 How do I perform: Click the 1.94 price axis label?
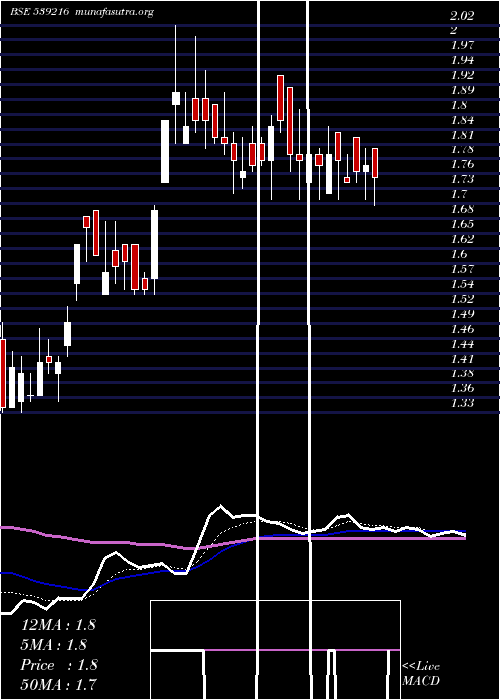[x=462, y=60]
